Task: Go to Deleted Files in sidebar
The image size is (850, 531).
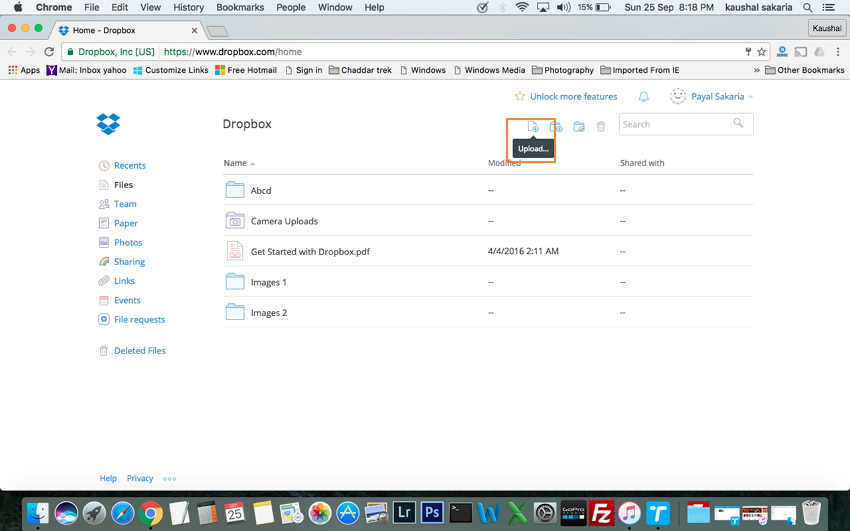Action: (139, 351)
